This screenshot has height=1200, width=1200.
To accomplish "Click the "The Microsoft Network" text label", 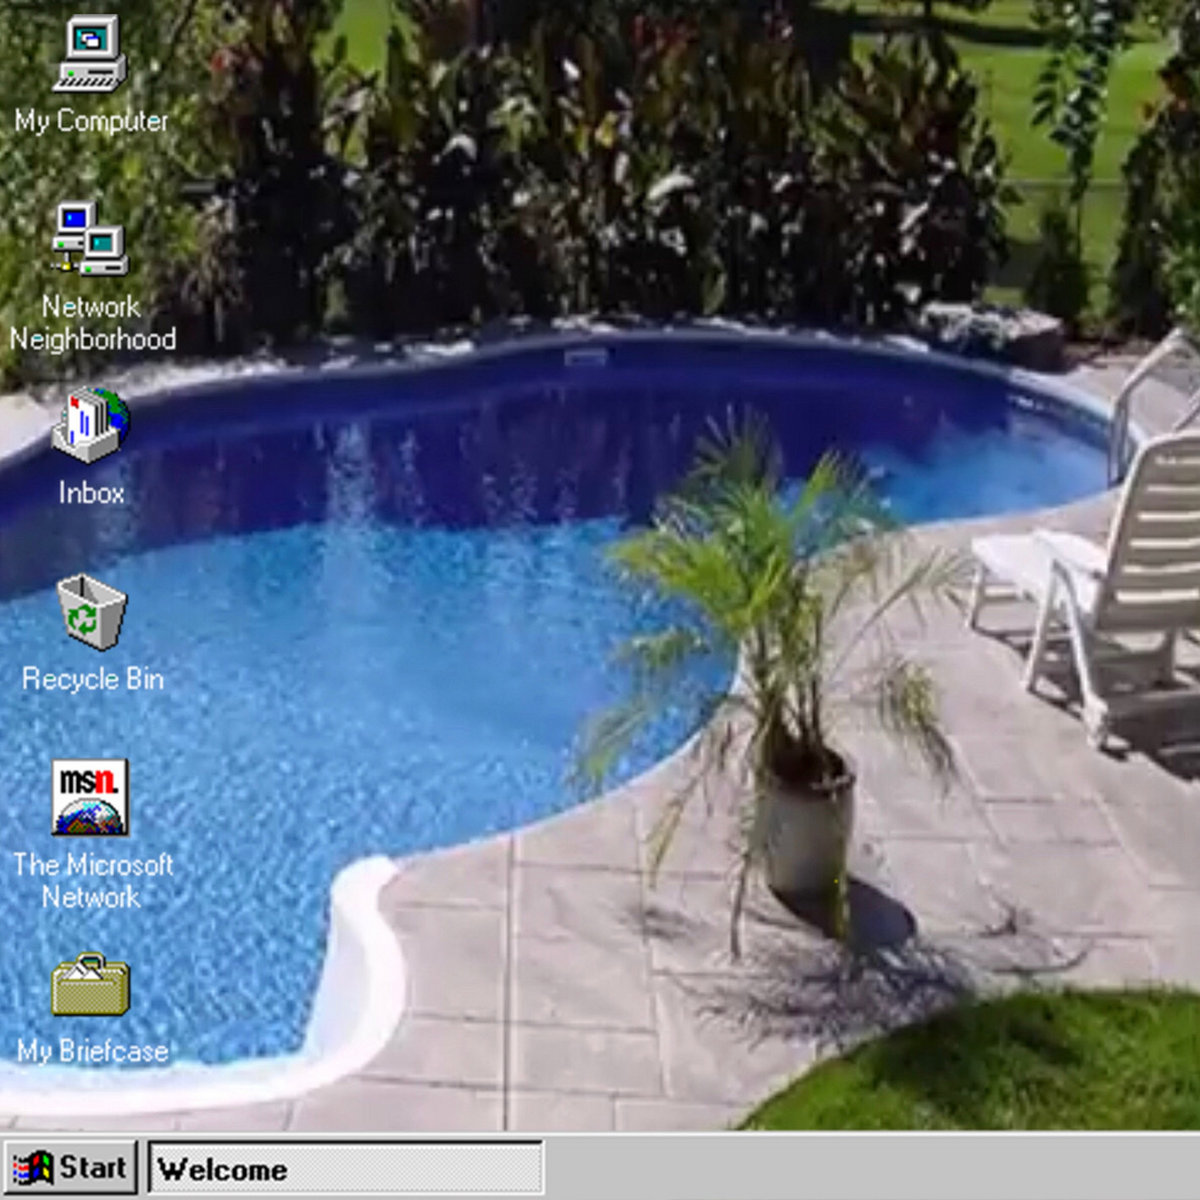I will point(92,880).
